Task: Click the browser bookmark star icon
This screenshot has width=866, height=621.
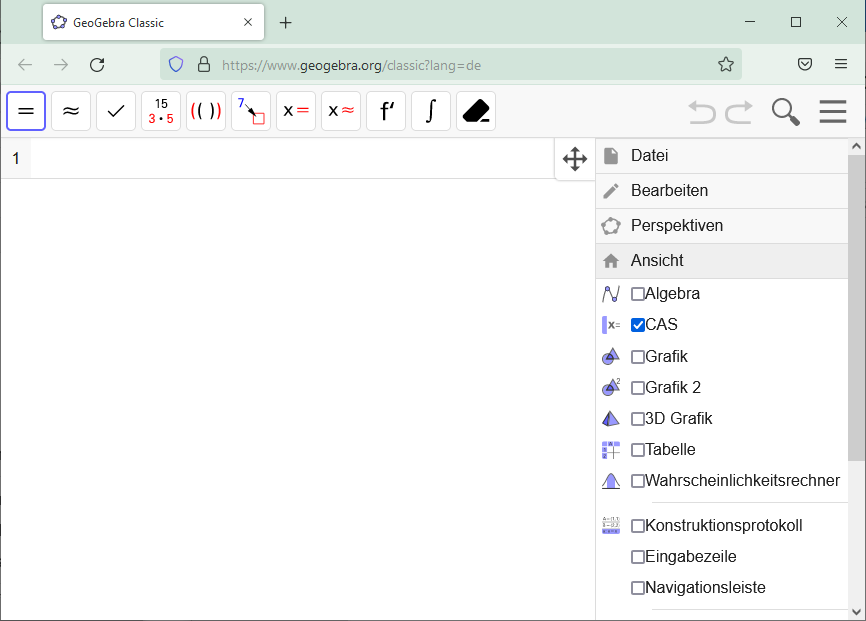Action: point(725,63)
